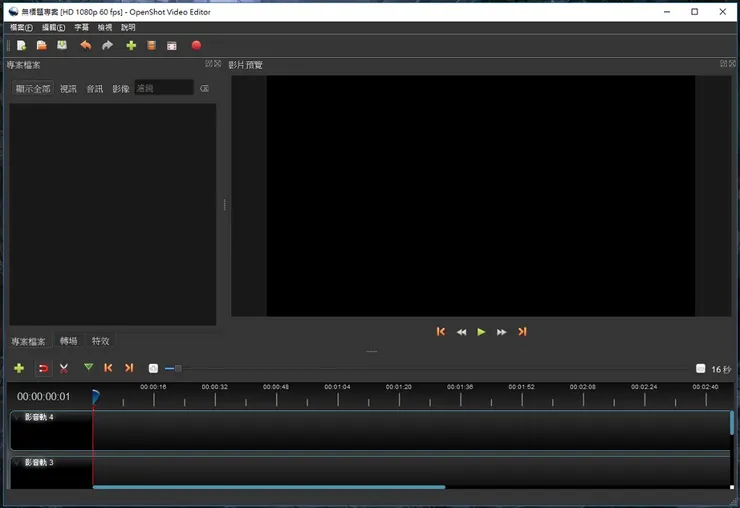Click the zoom in icon beside 16 秒
The width and height of the screenshot is (740, 508).
click(x=700, y=368)
